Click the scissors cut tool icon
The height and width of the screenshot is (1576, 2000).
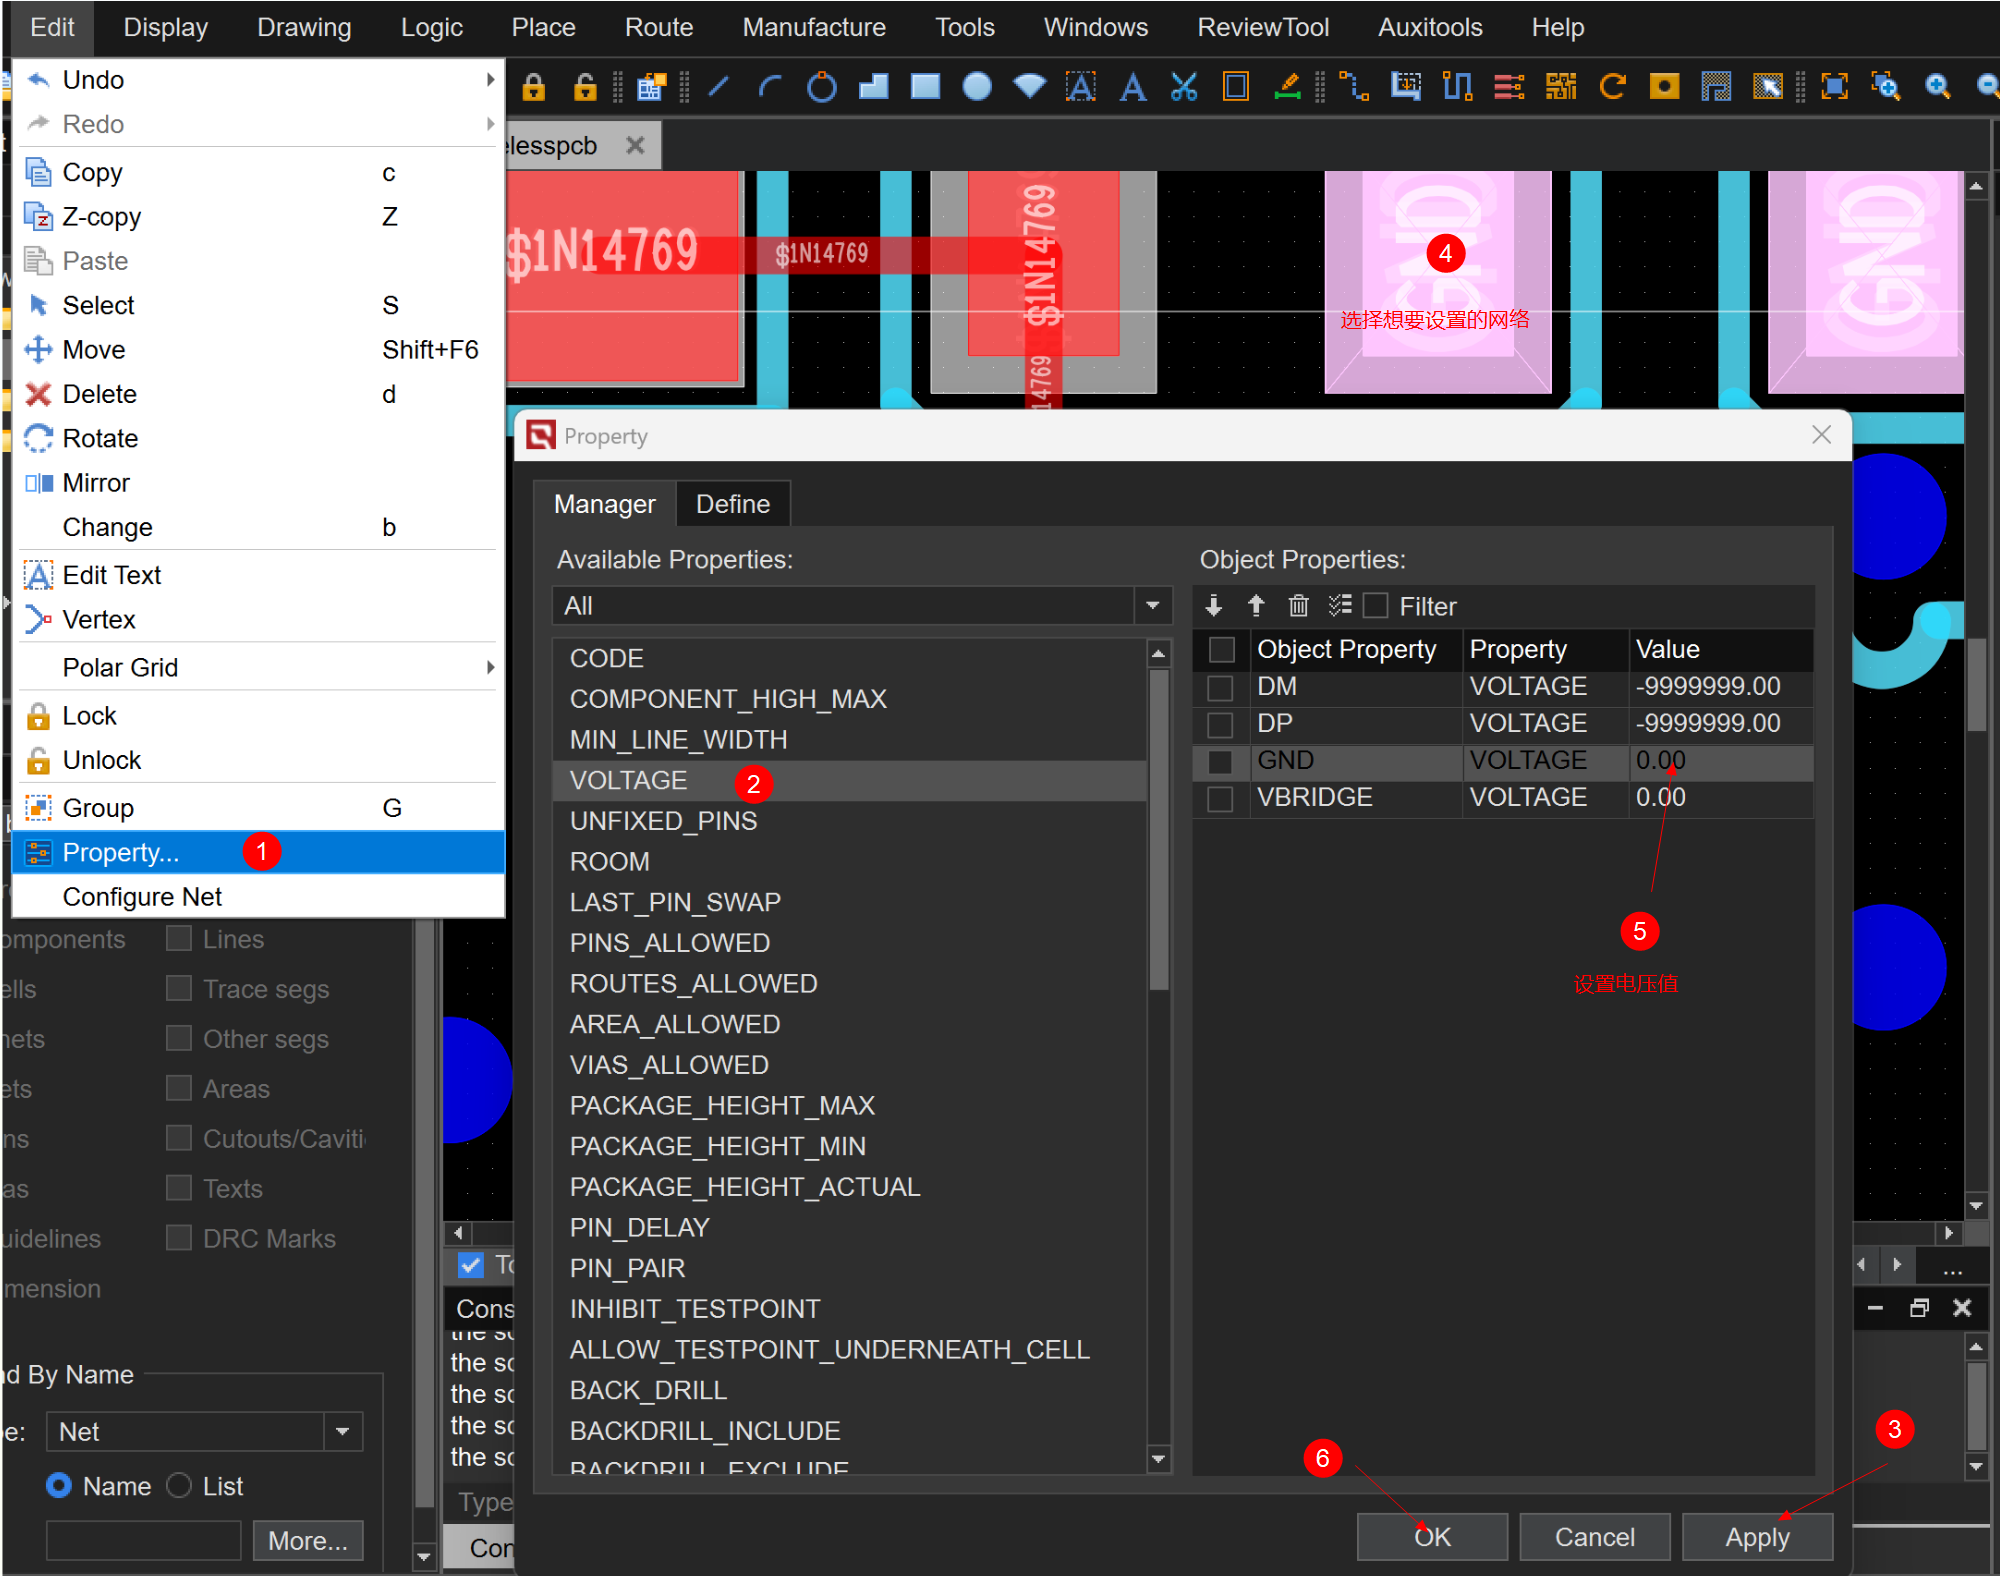(1184, 88)
